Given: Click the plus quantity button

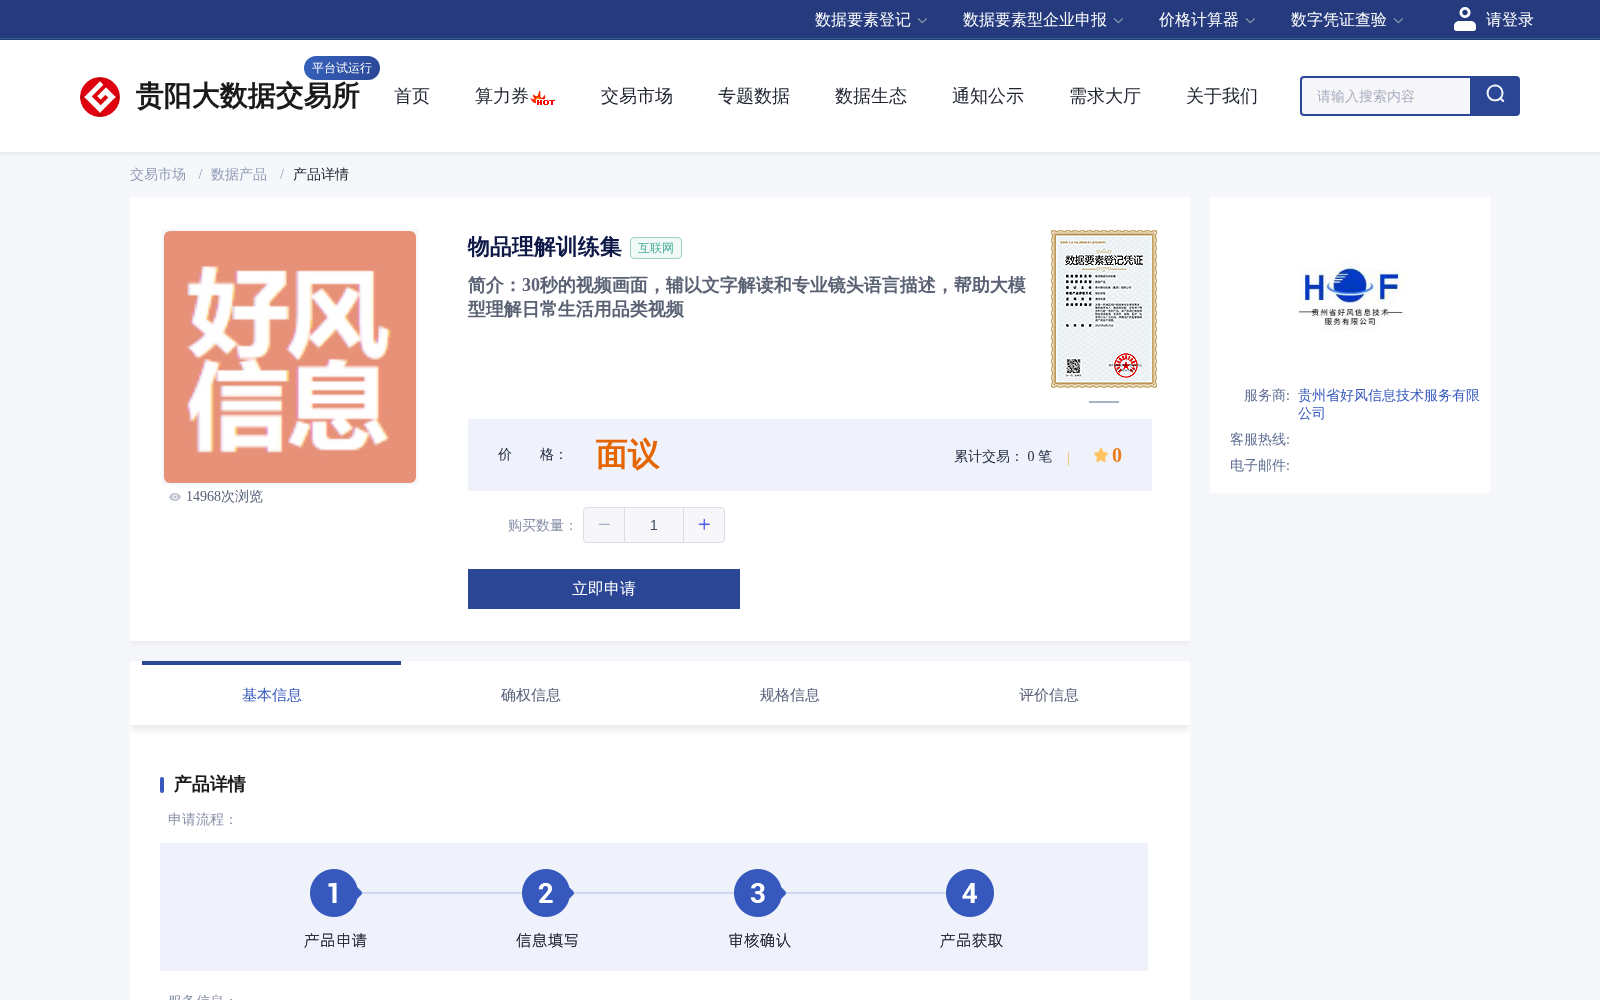Looking at the screenshot, I should click(x=704, y=525).
